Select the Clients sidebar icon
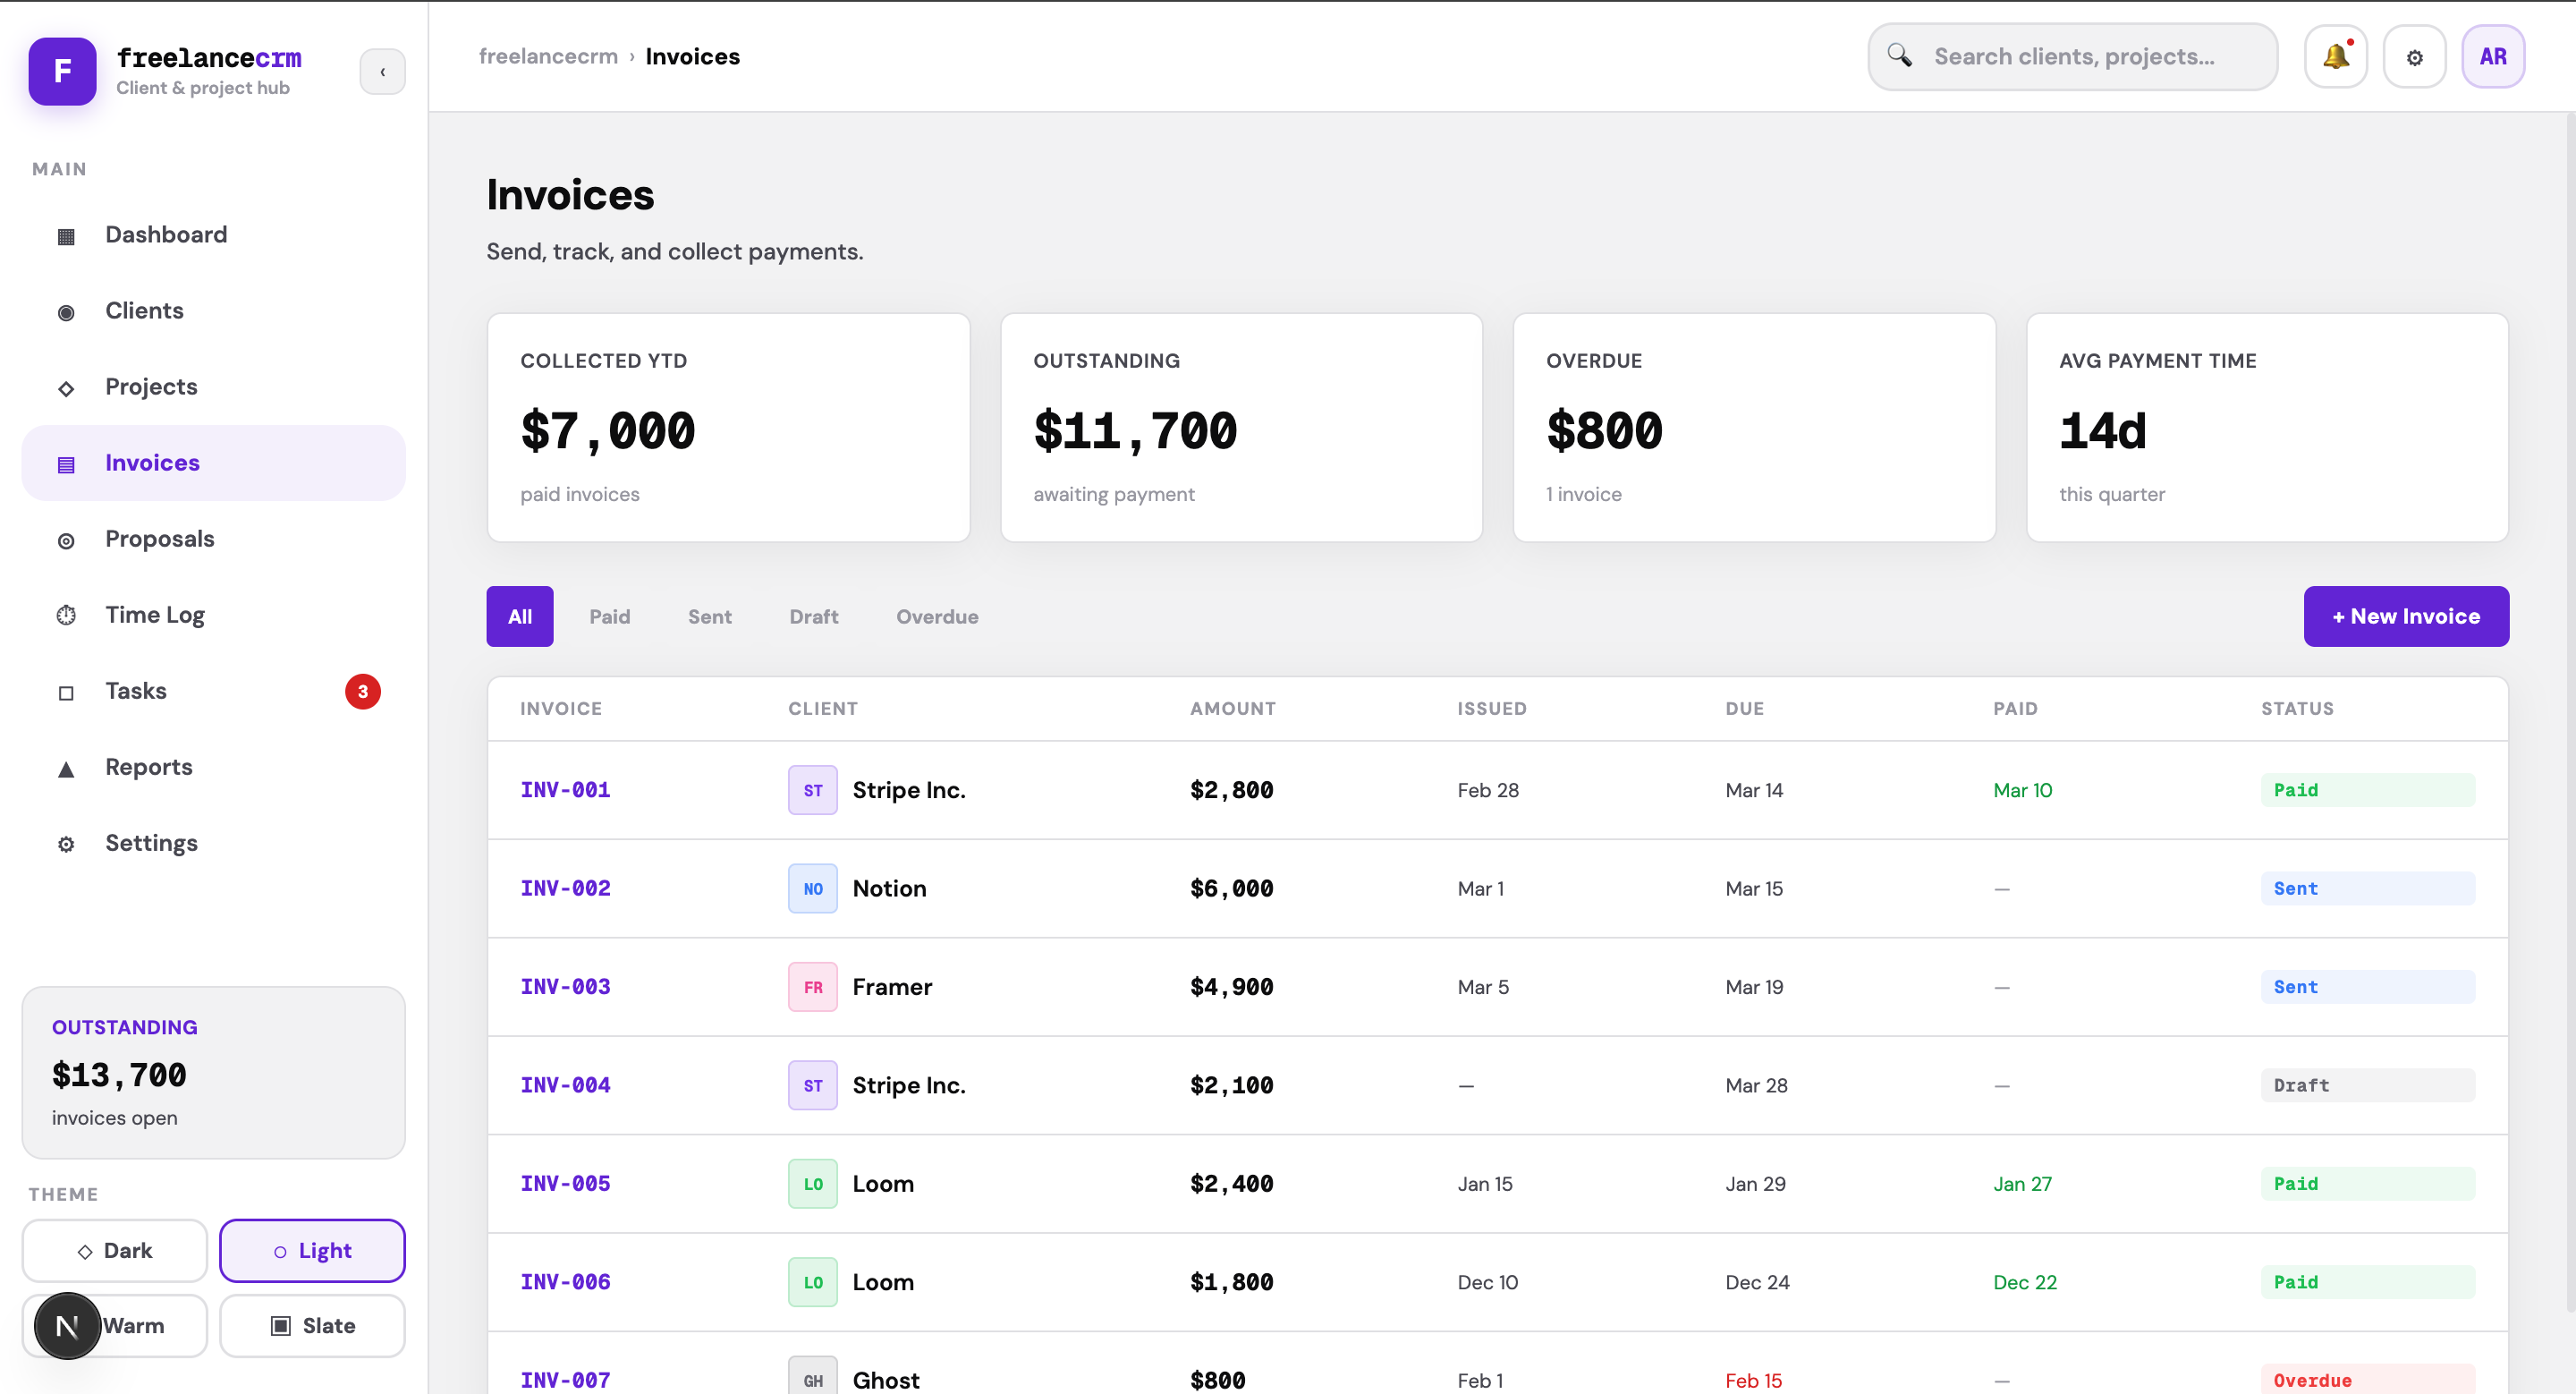 66,311
